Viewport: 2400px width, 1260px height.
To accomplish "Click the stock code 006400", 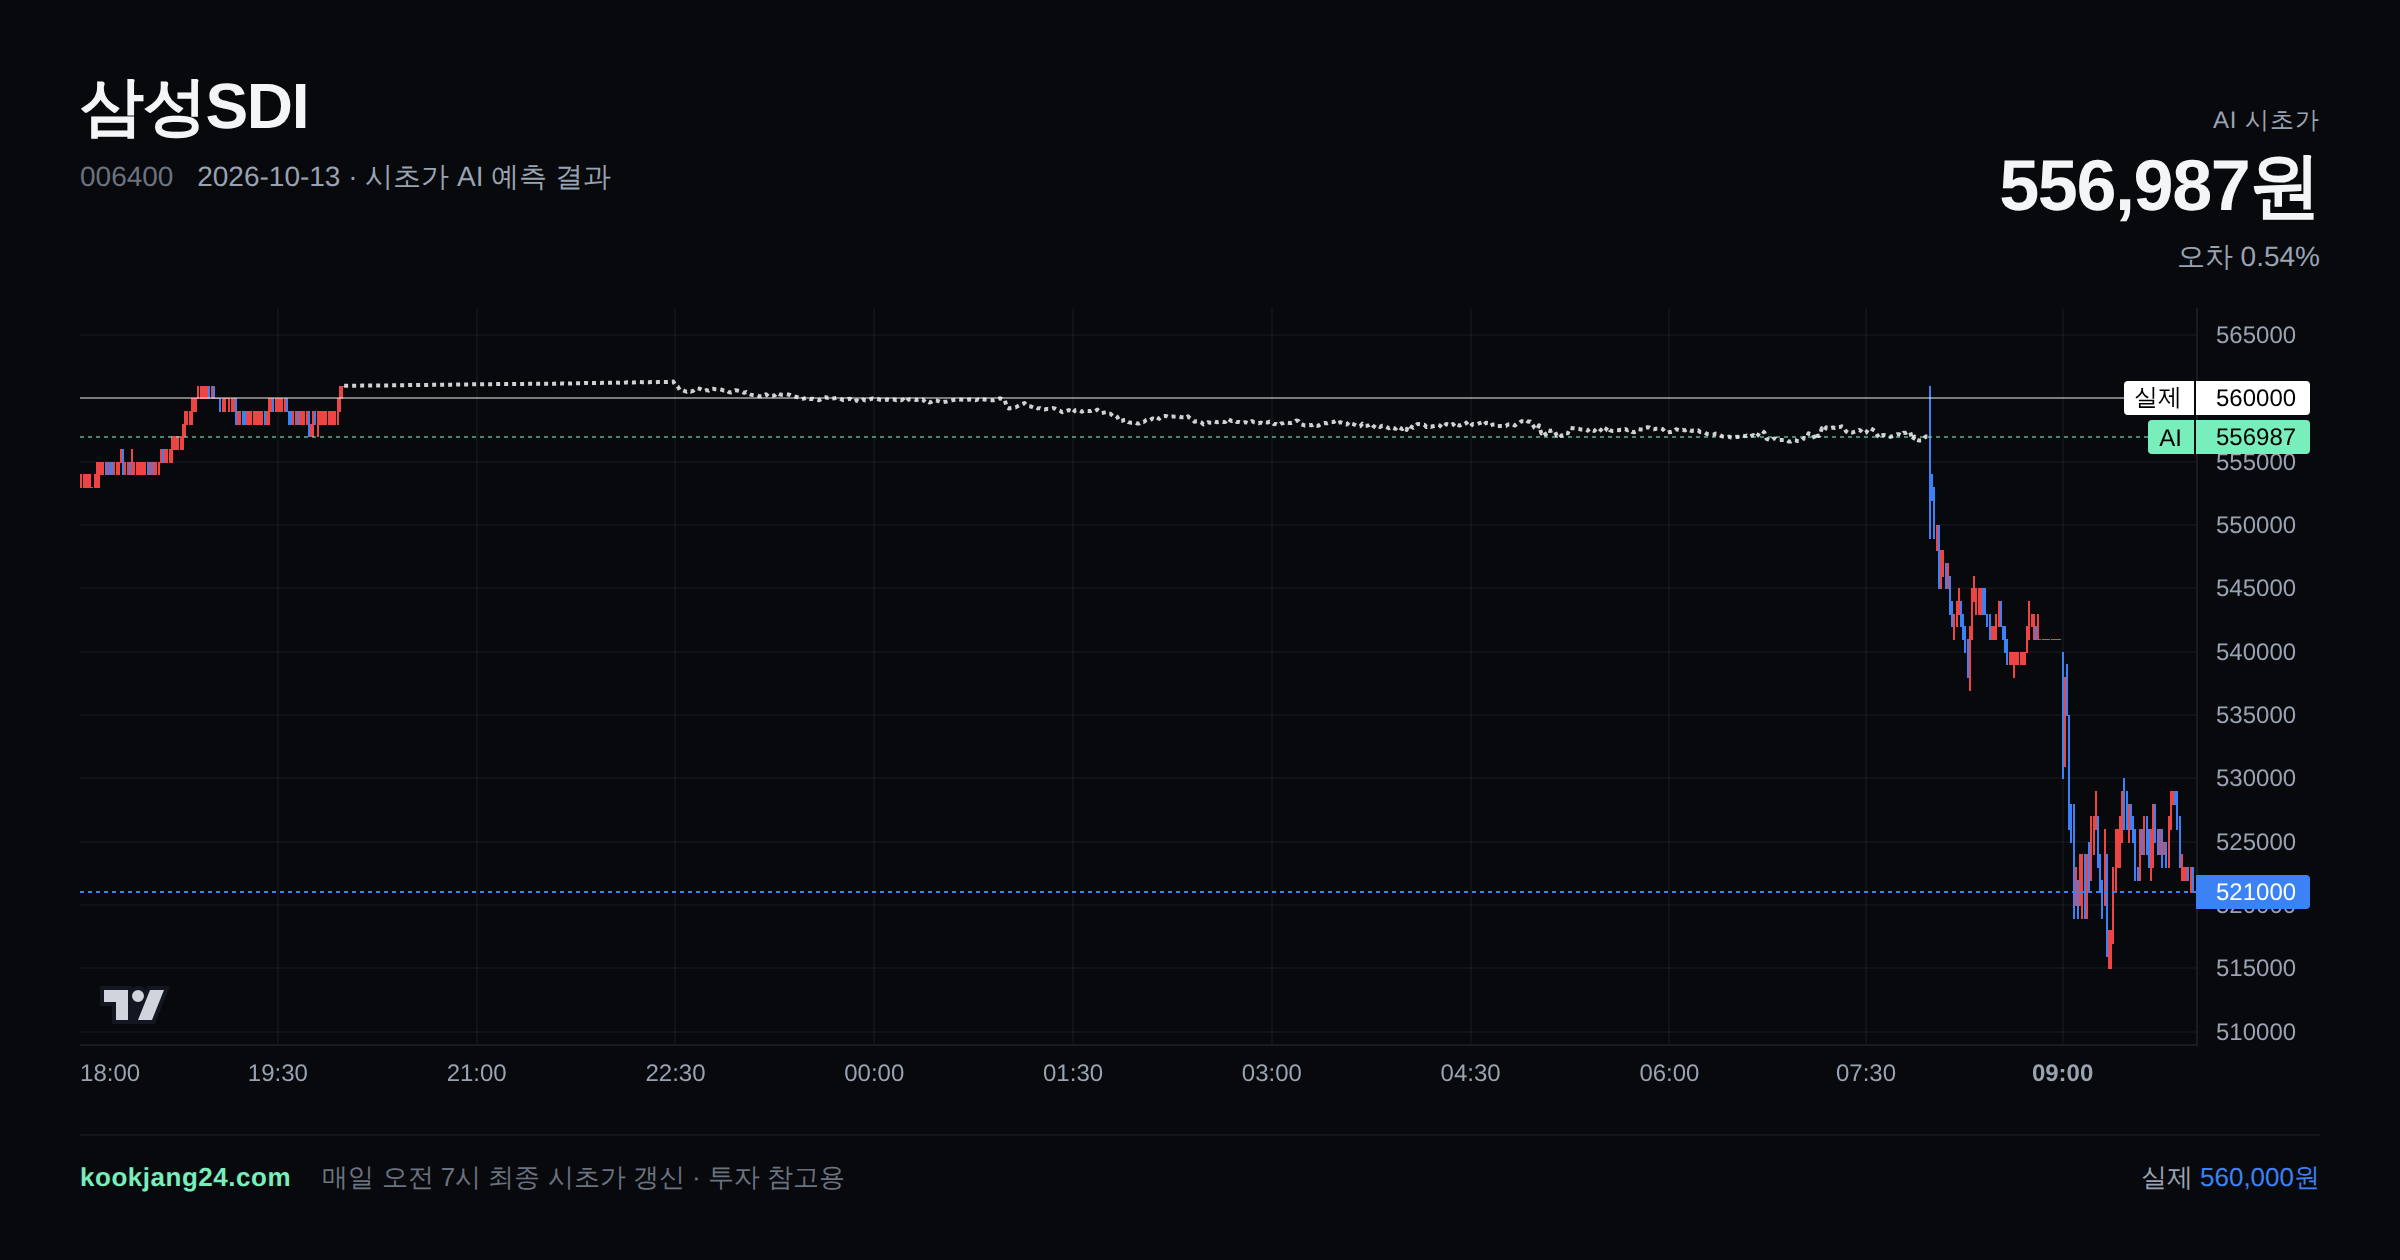I will point(126,177).
